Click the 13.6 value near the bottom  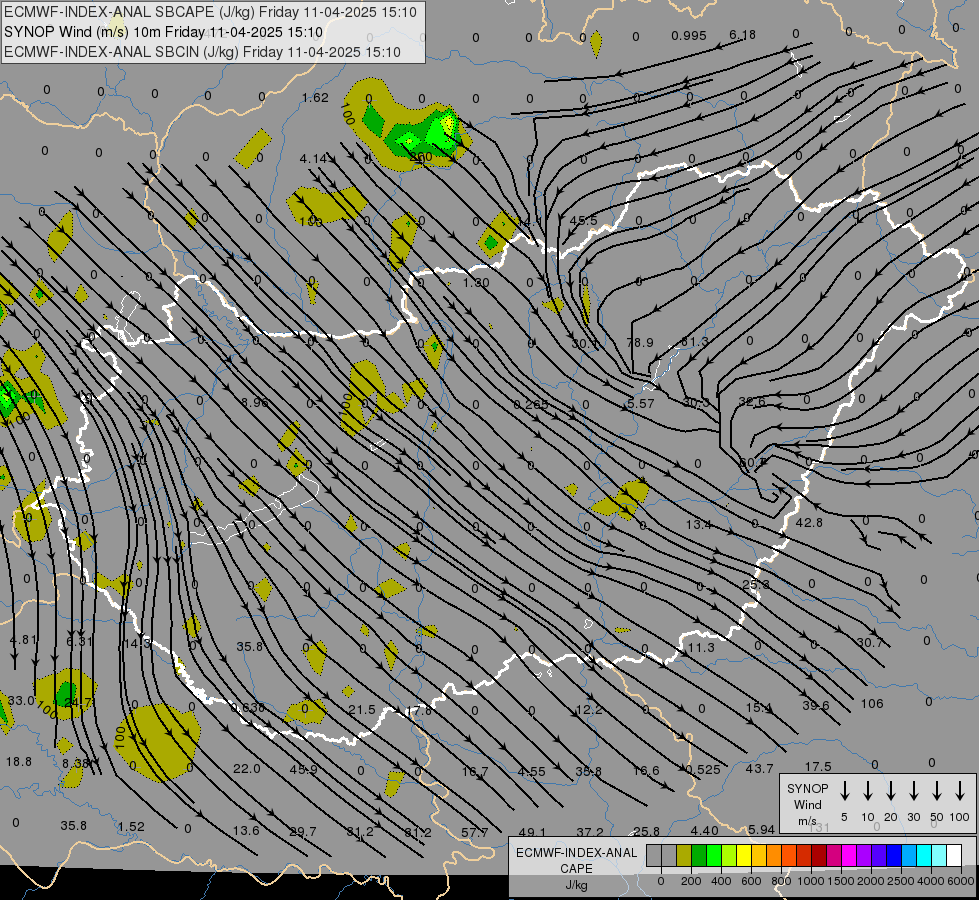(246, 831)
